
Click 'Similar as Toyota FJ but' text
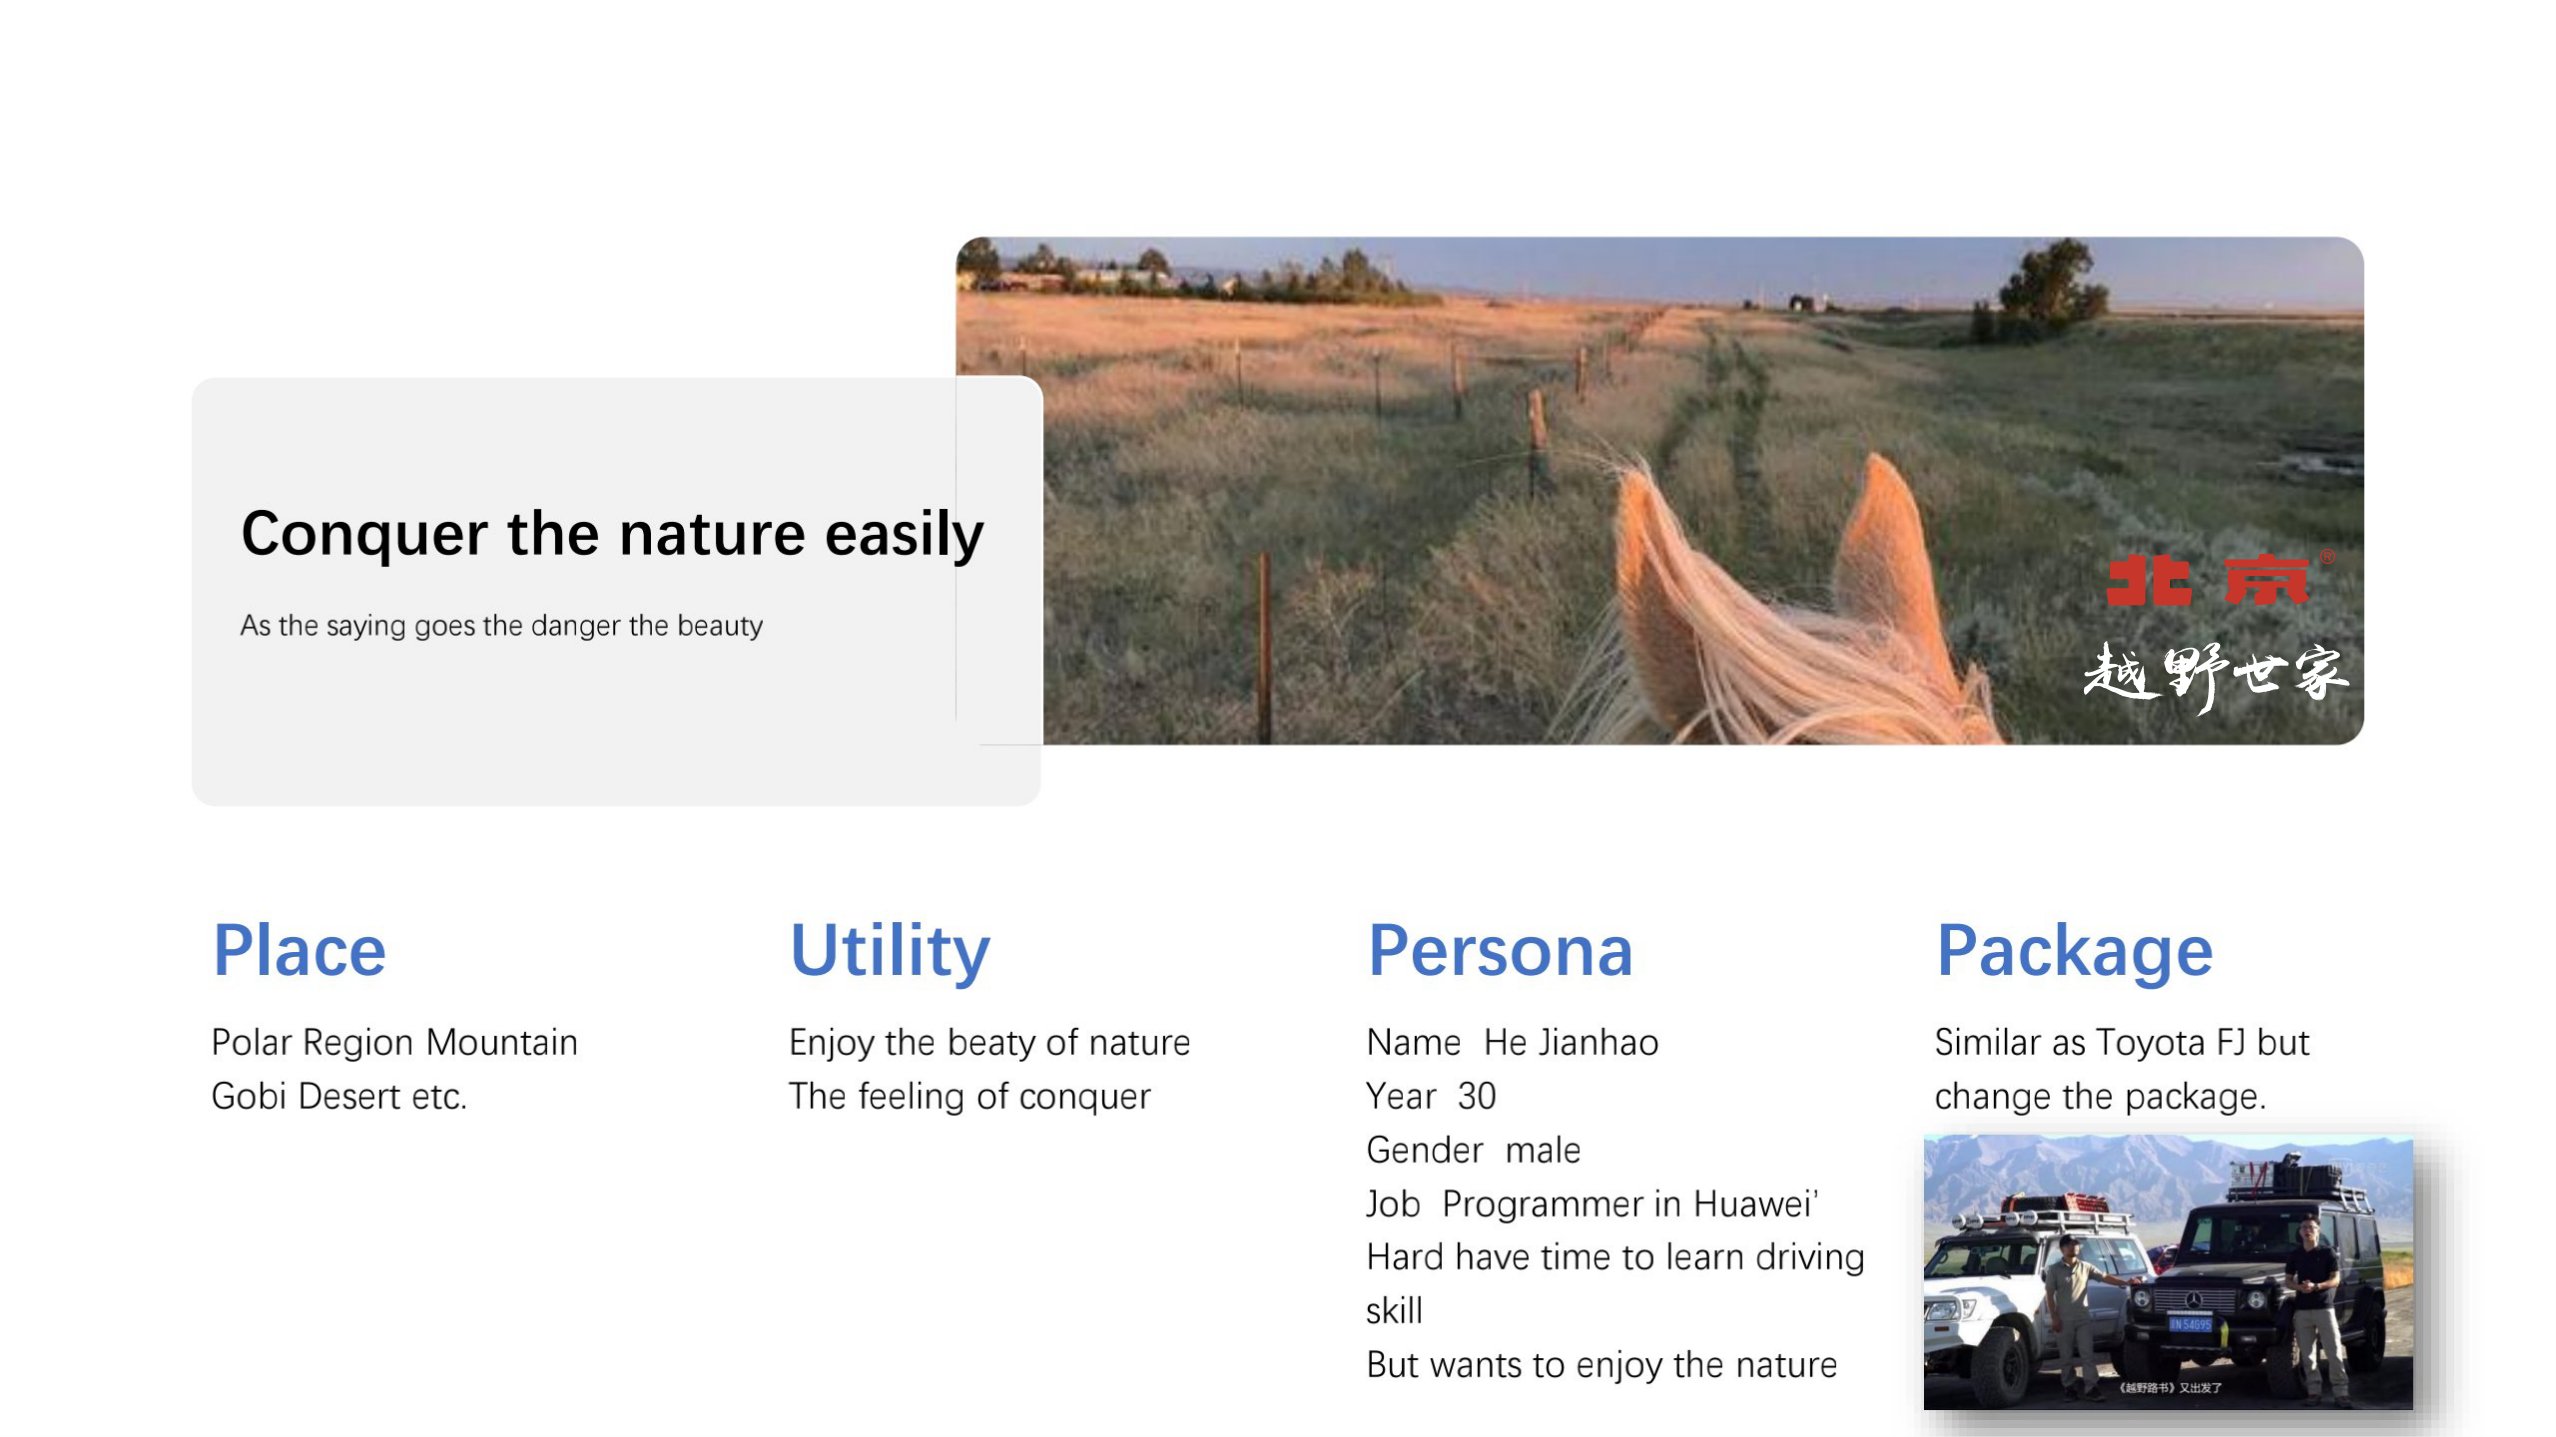[2121, 1043]
